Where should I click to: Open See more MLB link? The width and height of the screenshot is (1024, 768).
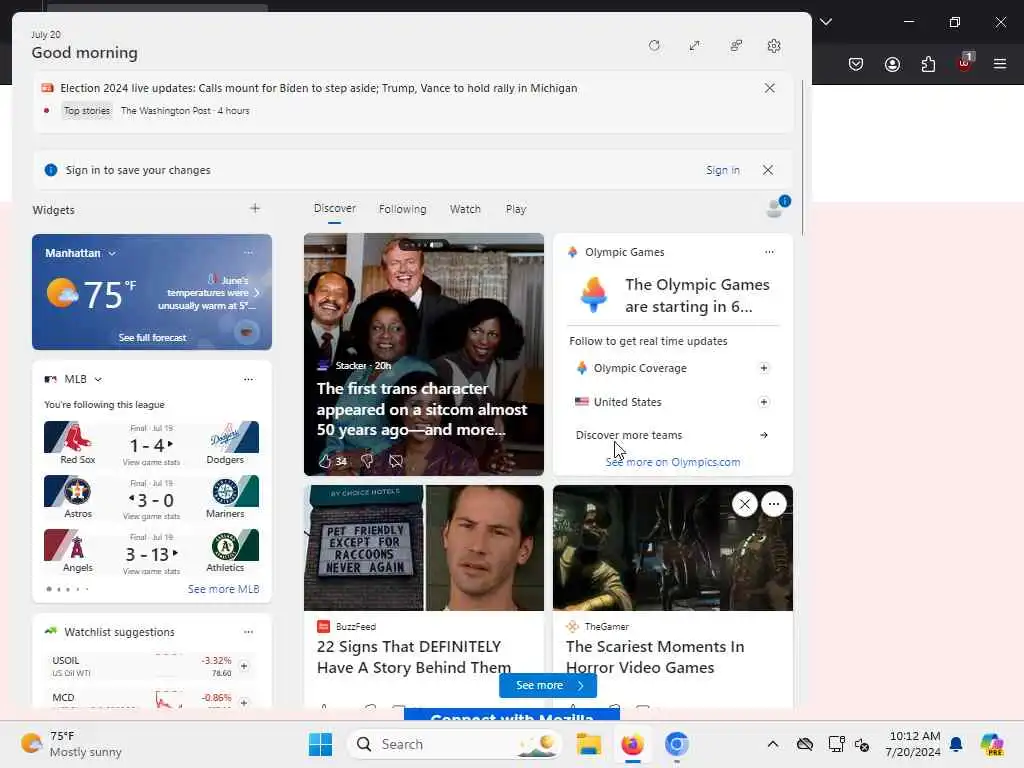(x=223, y=589)
